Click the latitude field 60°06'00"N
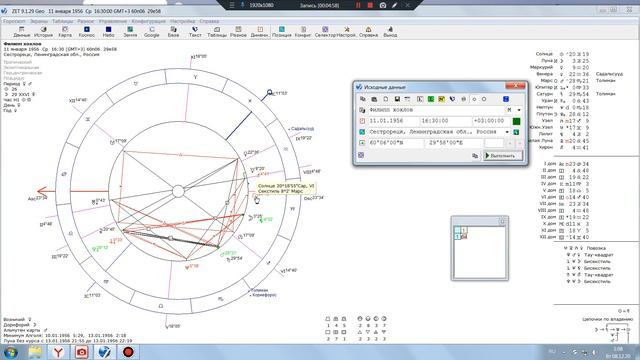 396,143
